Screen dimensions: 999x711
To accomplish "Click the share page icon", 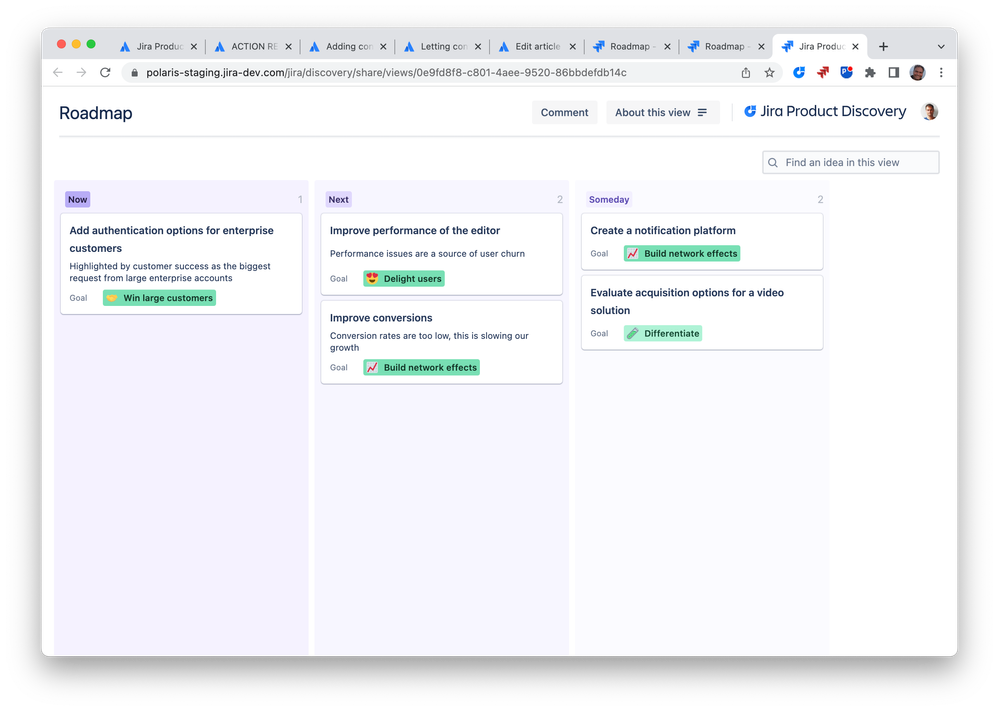I will tap(745, 73).
